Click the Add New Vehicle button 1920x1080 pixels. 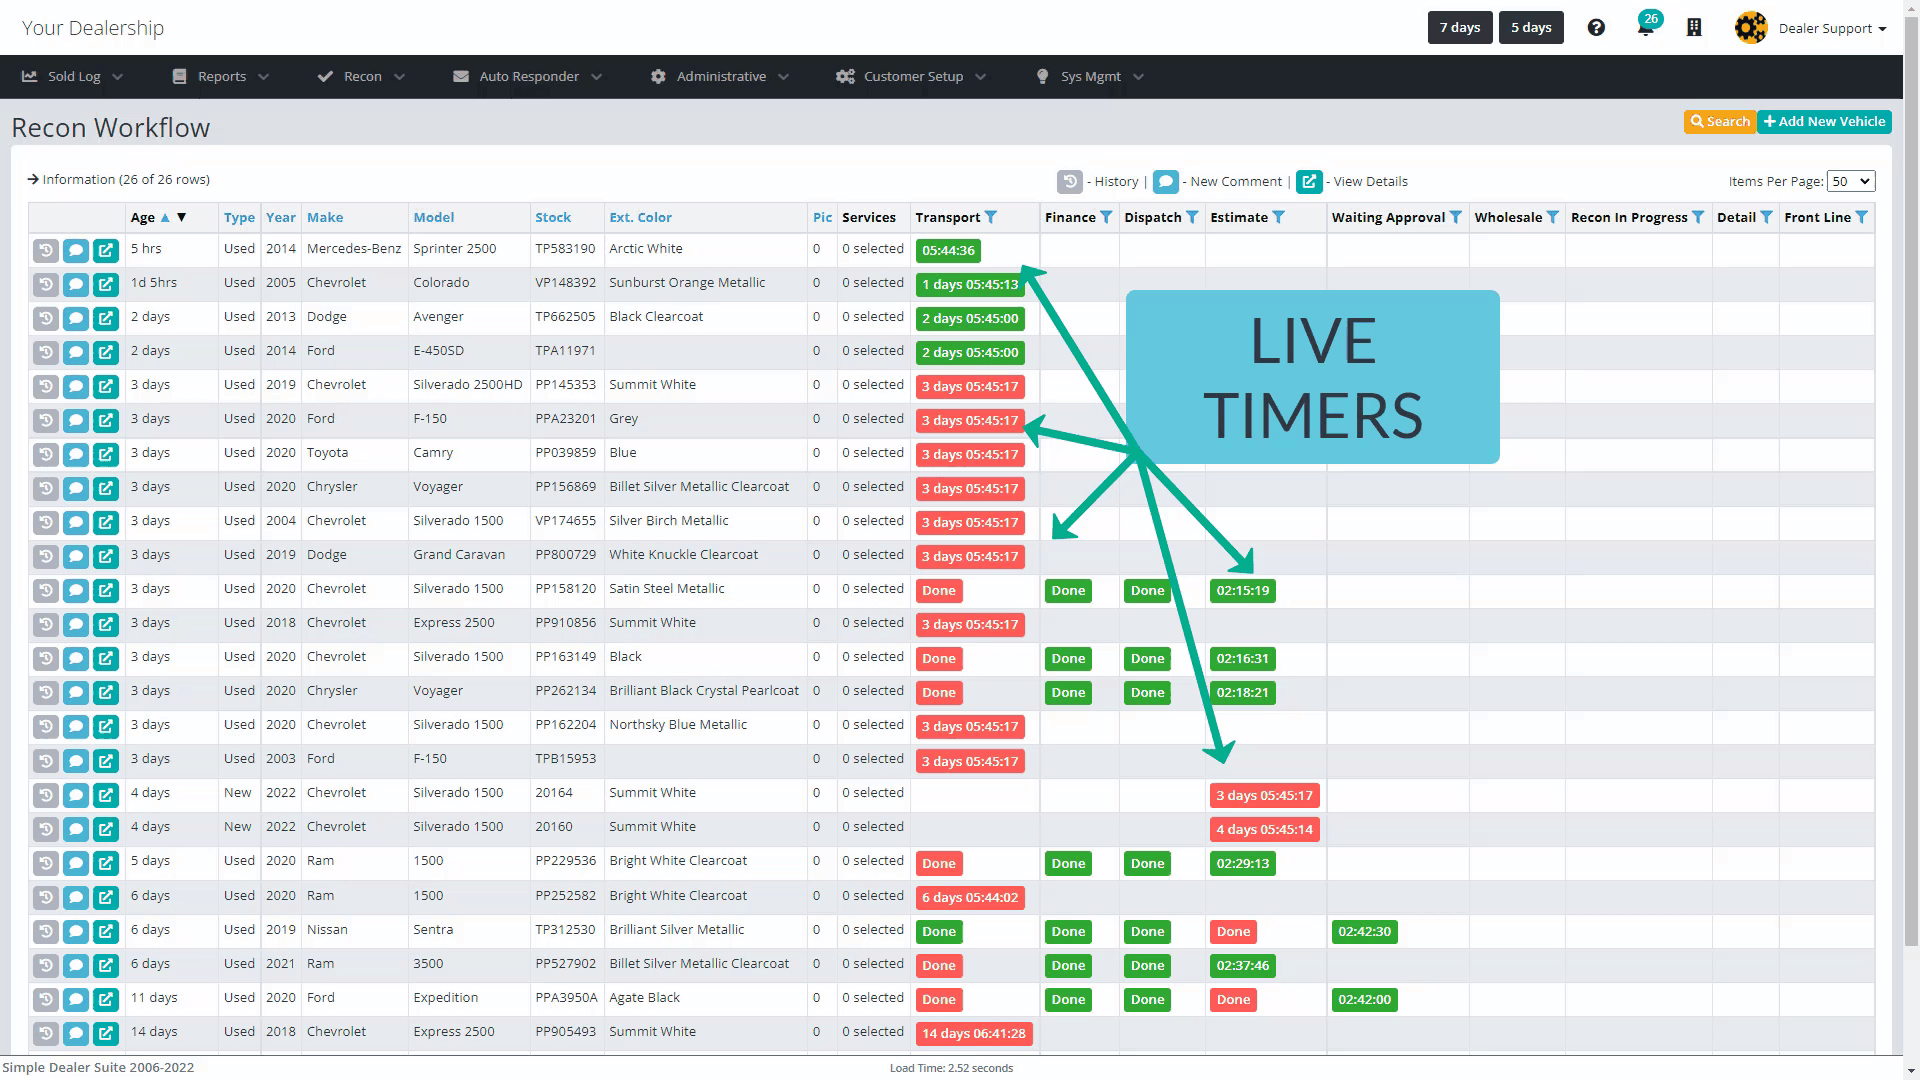point(1824,121)
